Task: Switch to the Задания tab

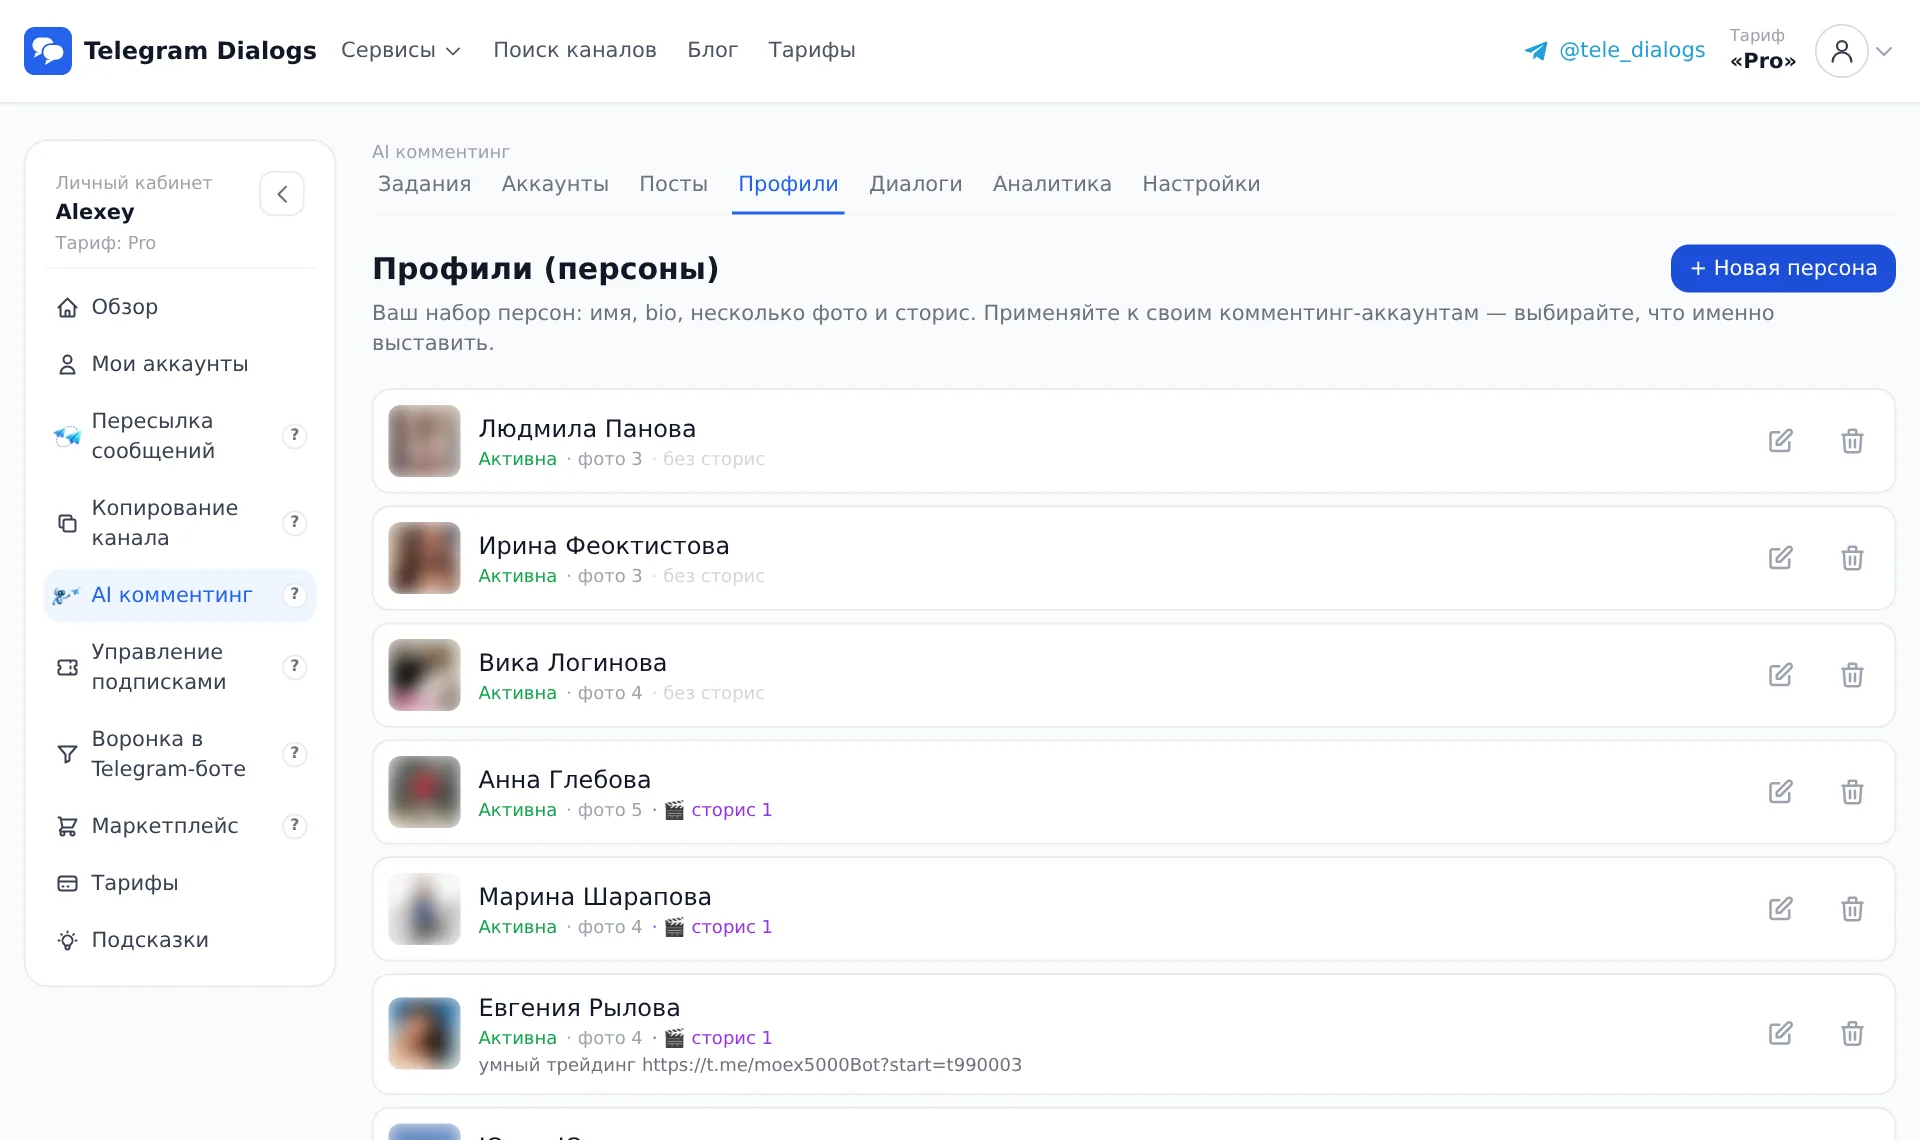Action: click(424, 184)
